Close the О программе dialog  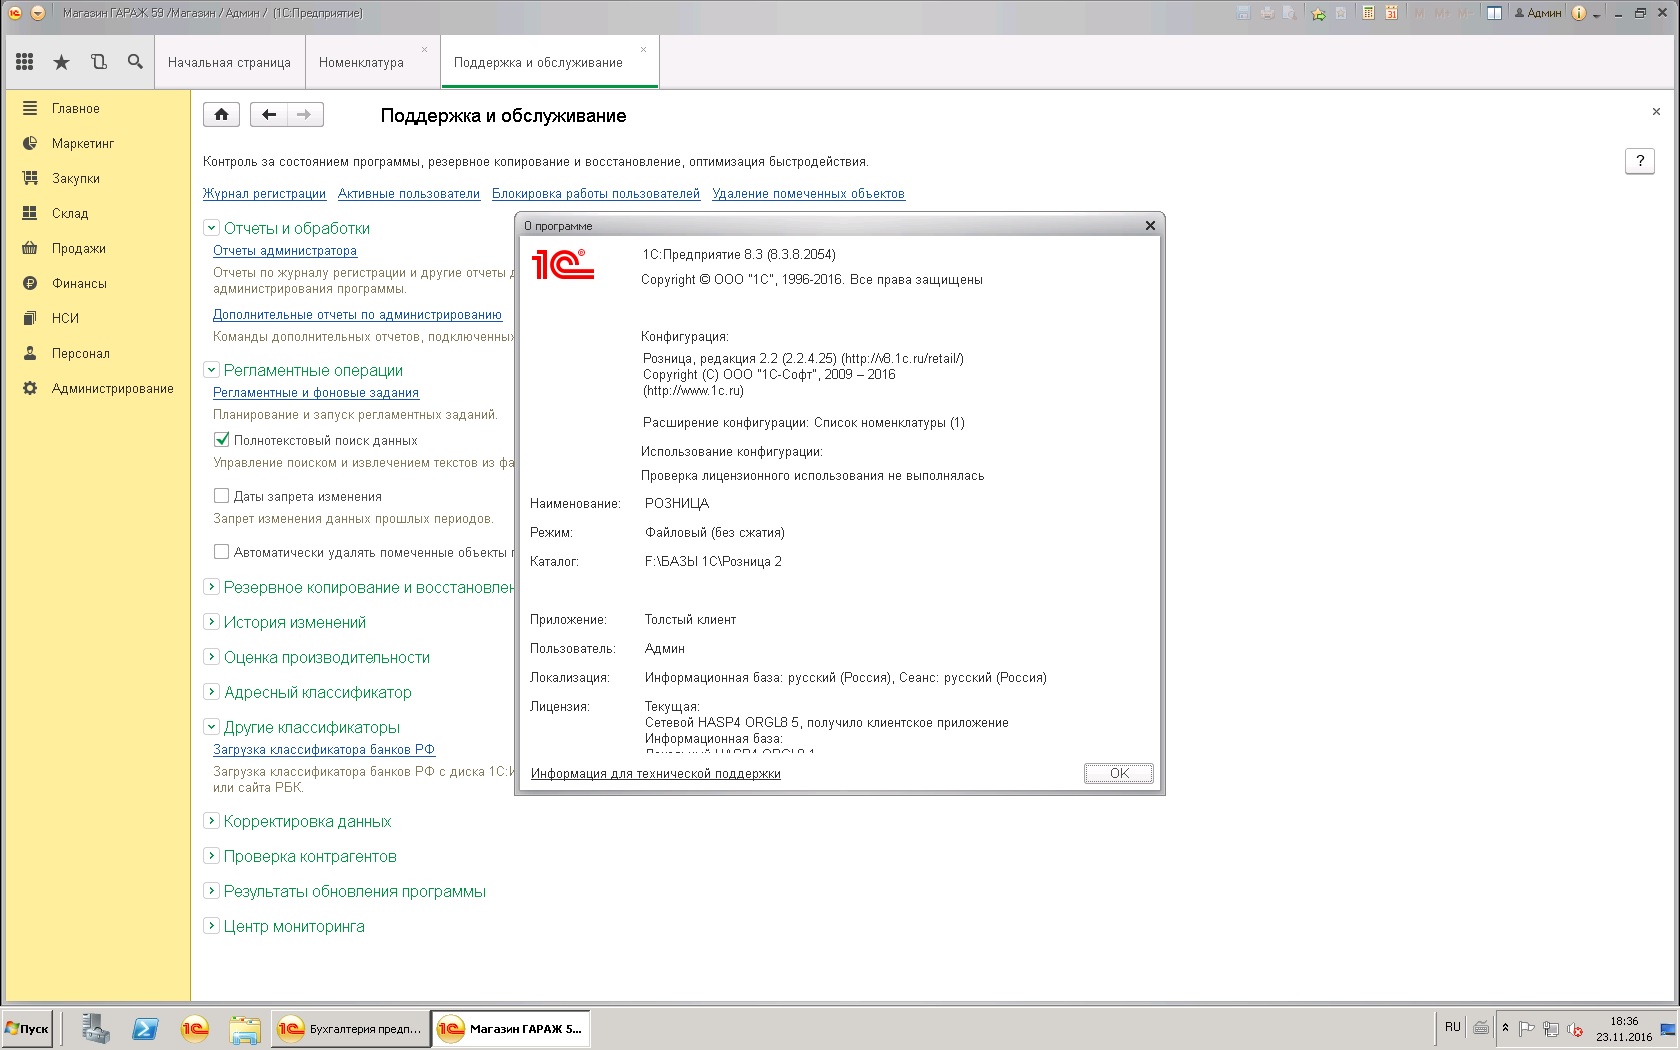[x=1150, y=226]
